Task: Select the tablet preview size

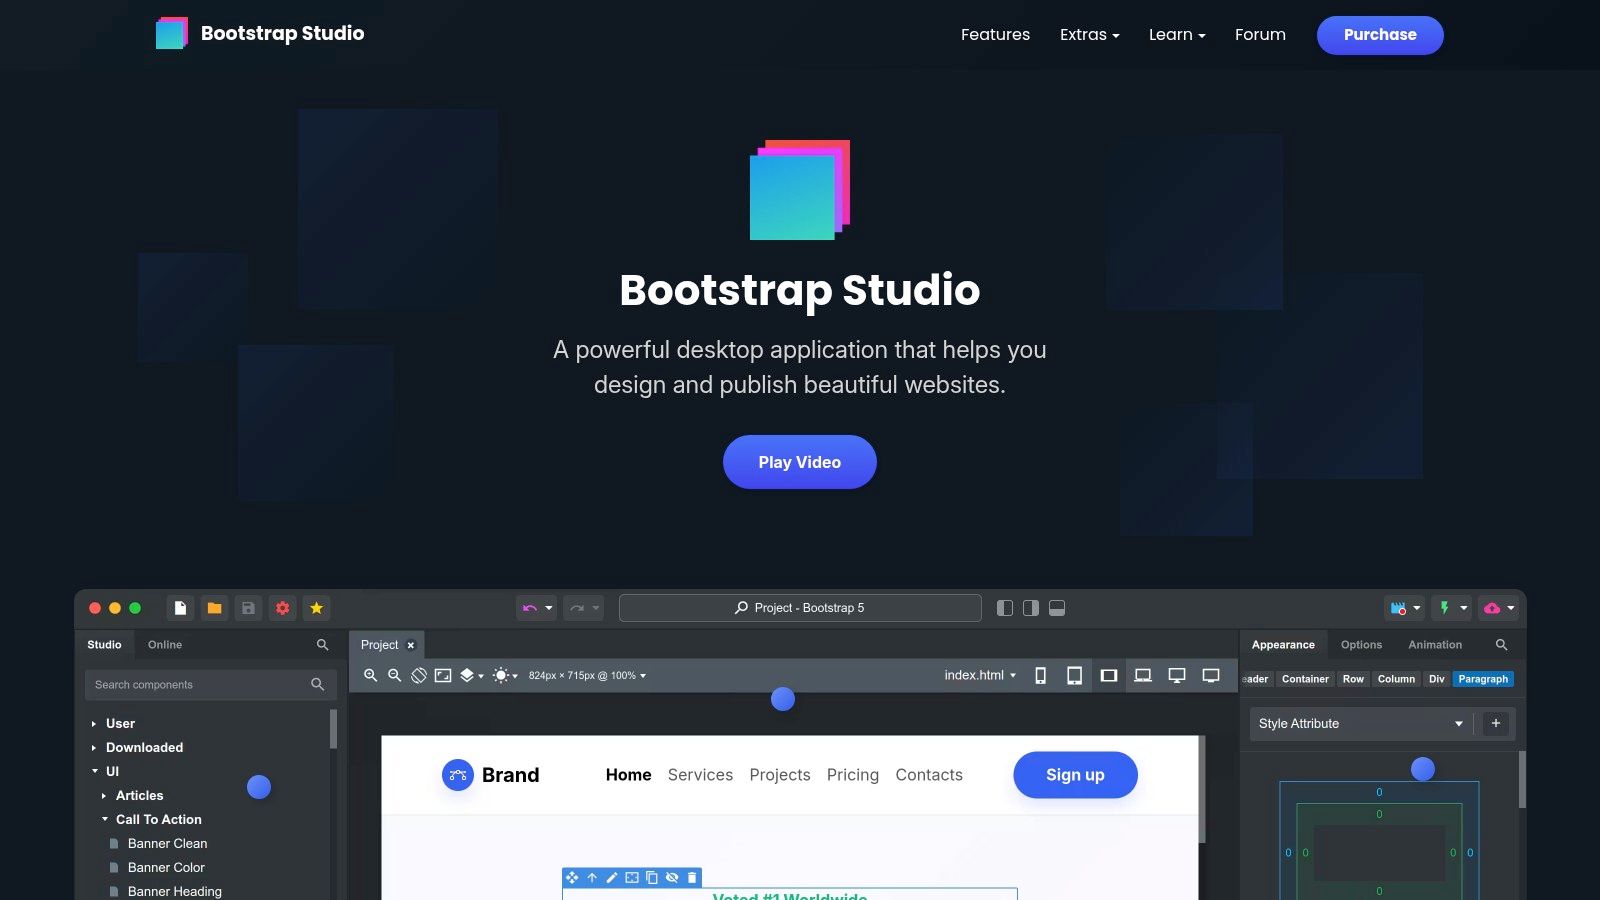Action: [1074, 676]
